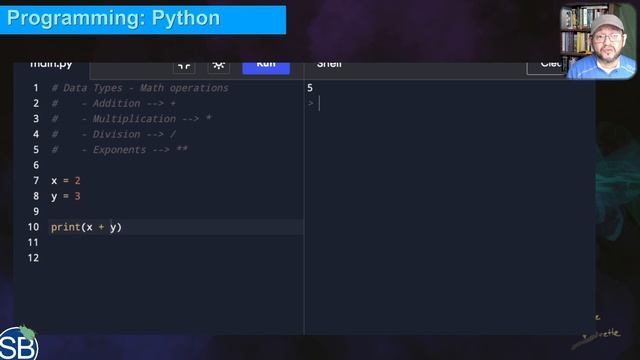The width and height of the screenshot is (640, 360).
Task: Click the presenter webcam thumbnail
Action: point(598,41)
